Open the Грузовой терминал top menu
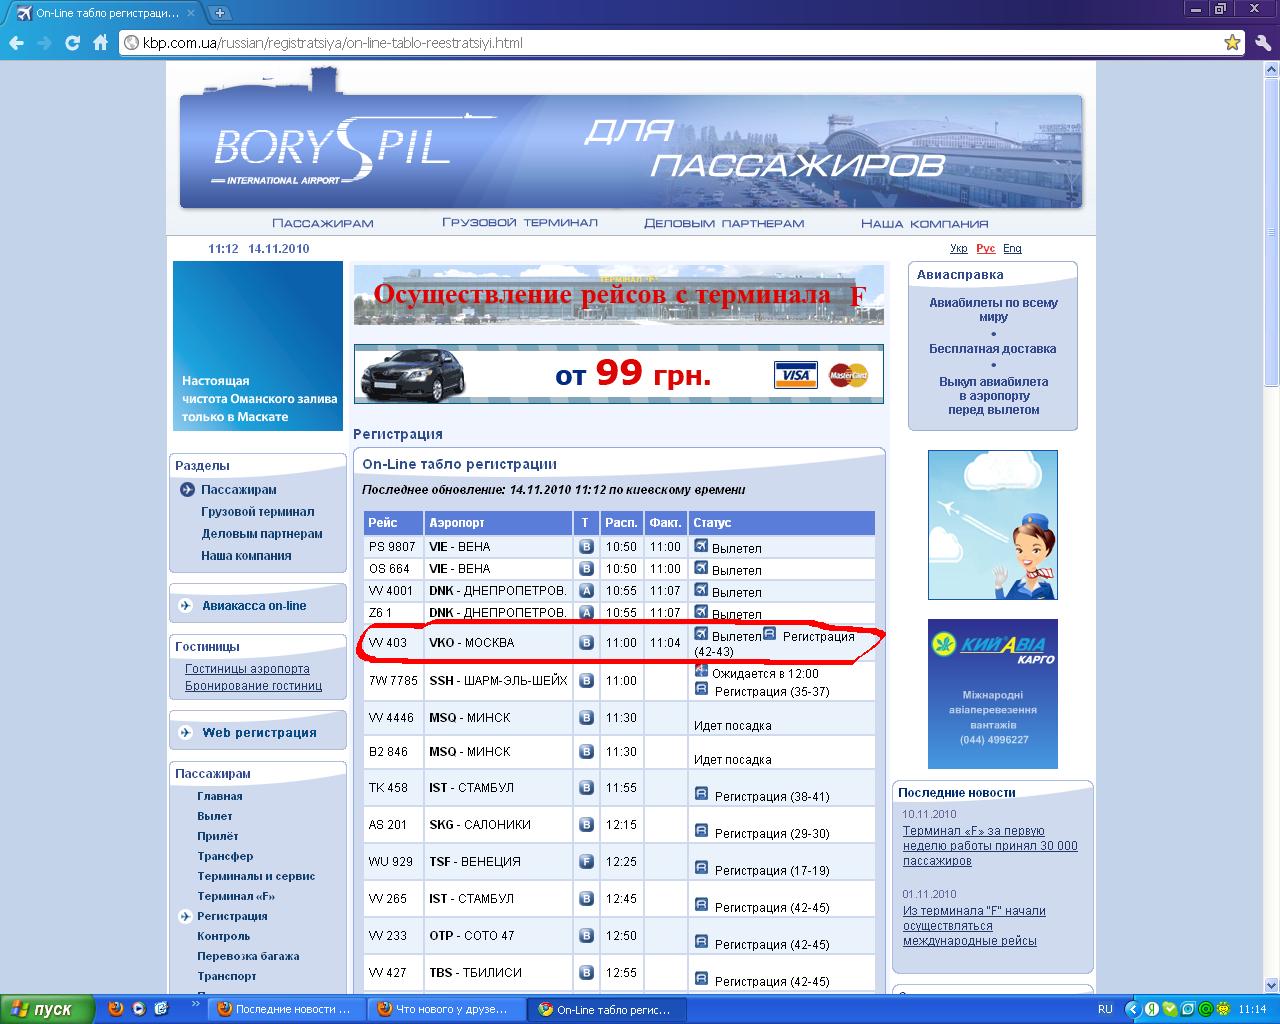1280x1024 pixels. click(x=519, y=223)
